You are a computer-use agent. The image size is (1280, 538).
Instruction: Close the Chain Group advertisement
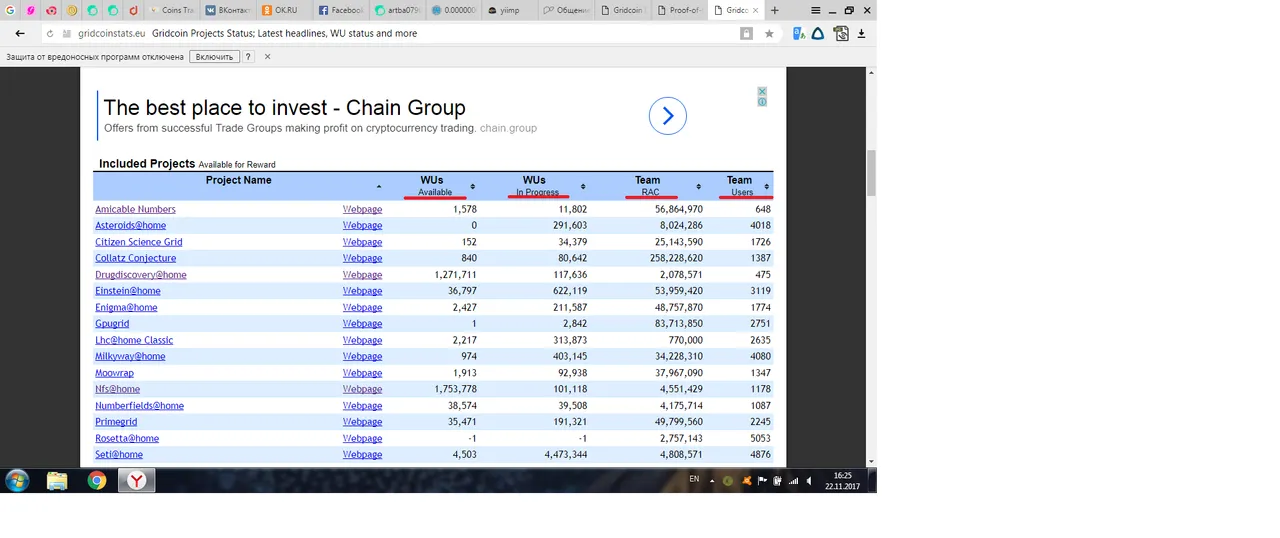(x=762, y=91)
